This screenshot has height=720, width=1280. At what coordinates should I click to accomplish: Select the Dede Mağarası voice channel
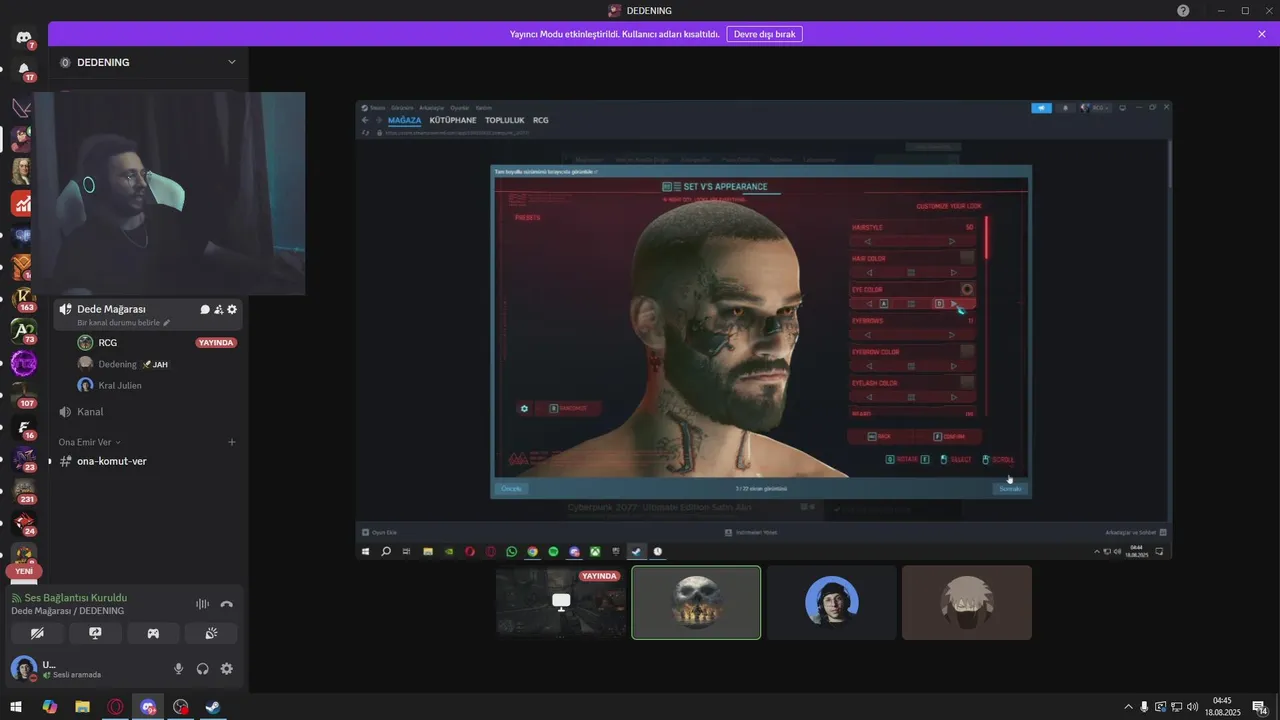(x=111, y=309)
